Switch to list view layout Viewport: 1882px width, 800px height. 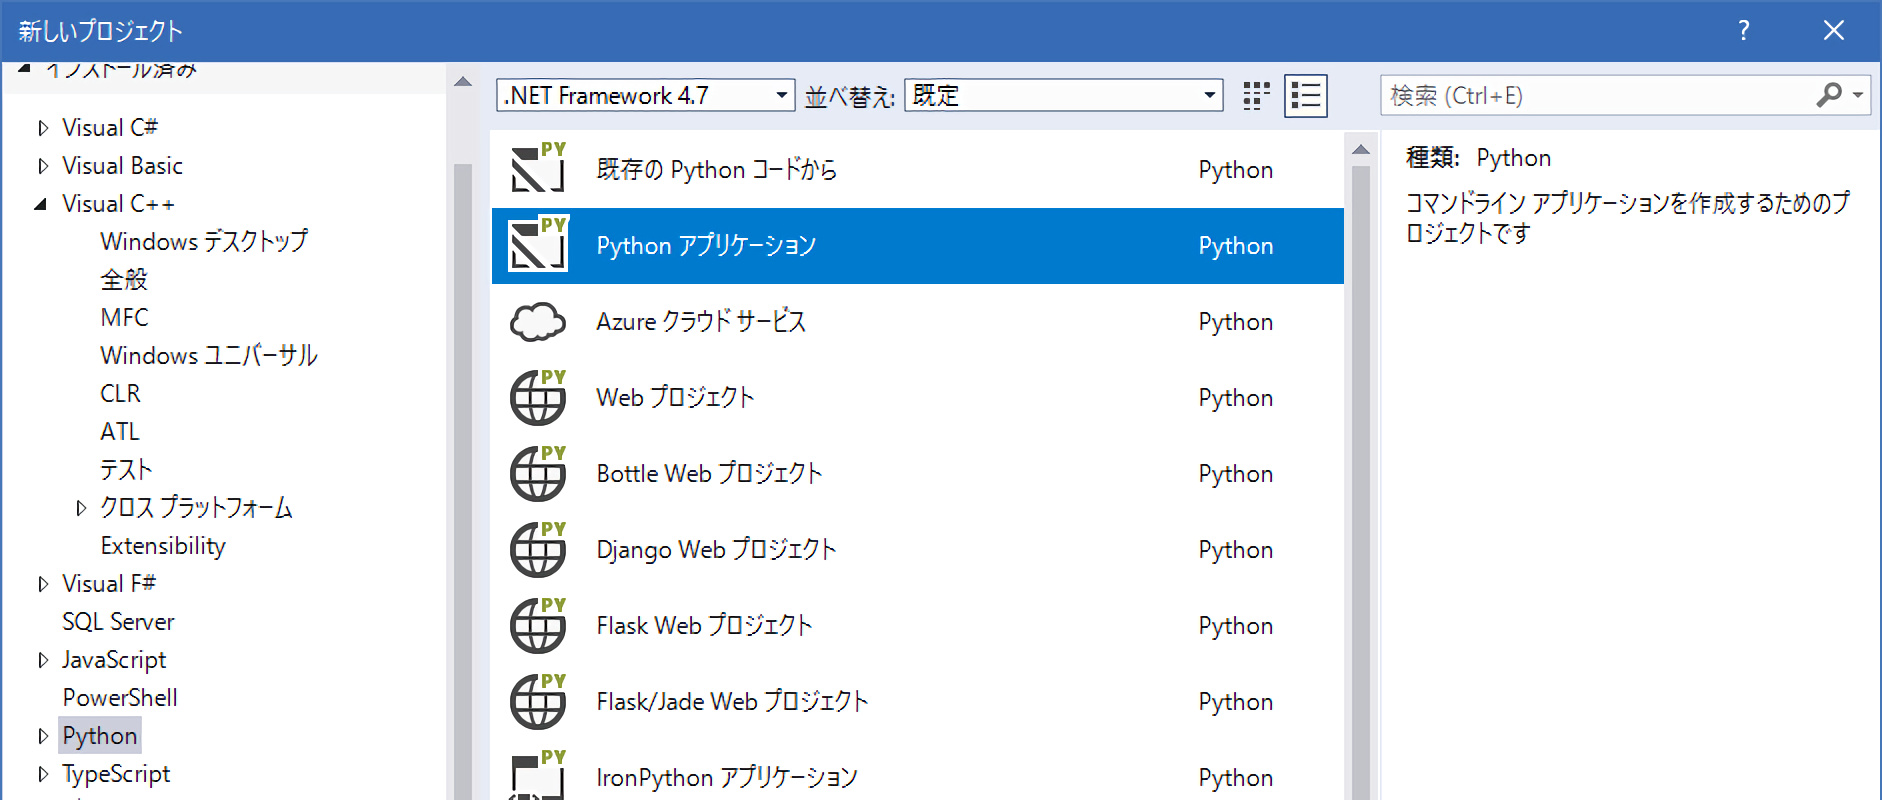point(1306,96)
